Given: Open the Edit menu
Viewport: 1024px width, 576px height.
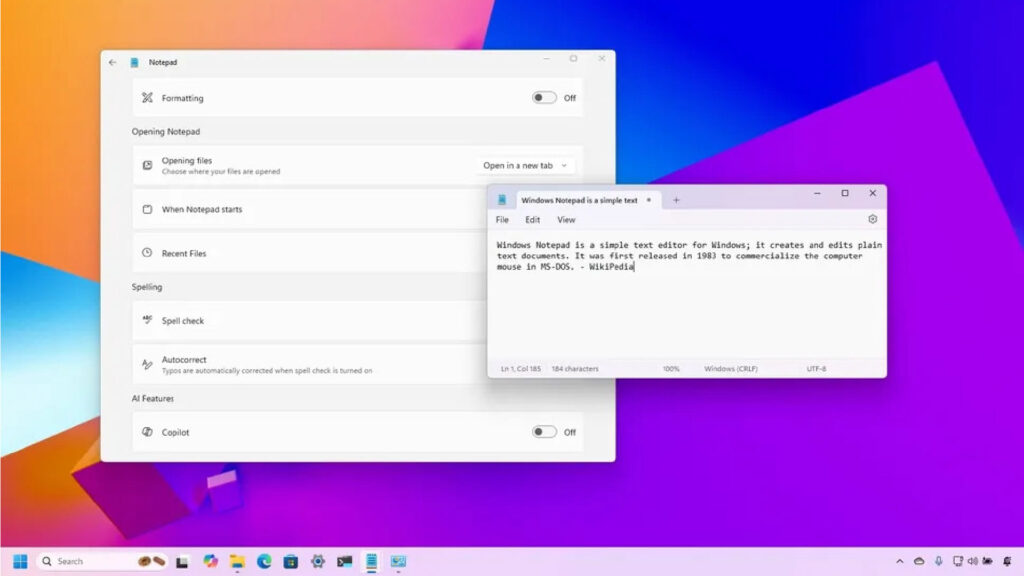Looking at the screenshot, I should (533, 220).
